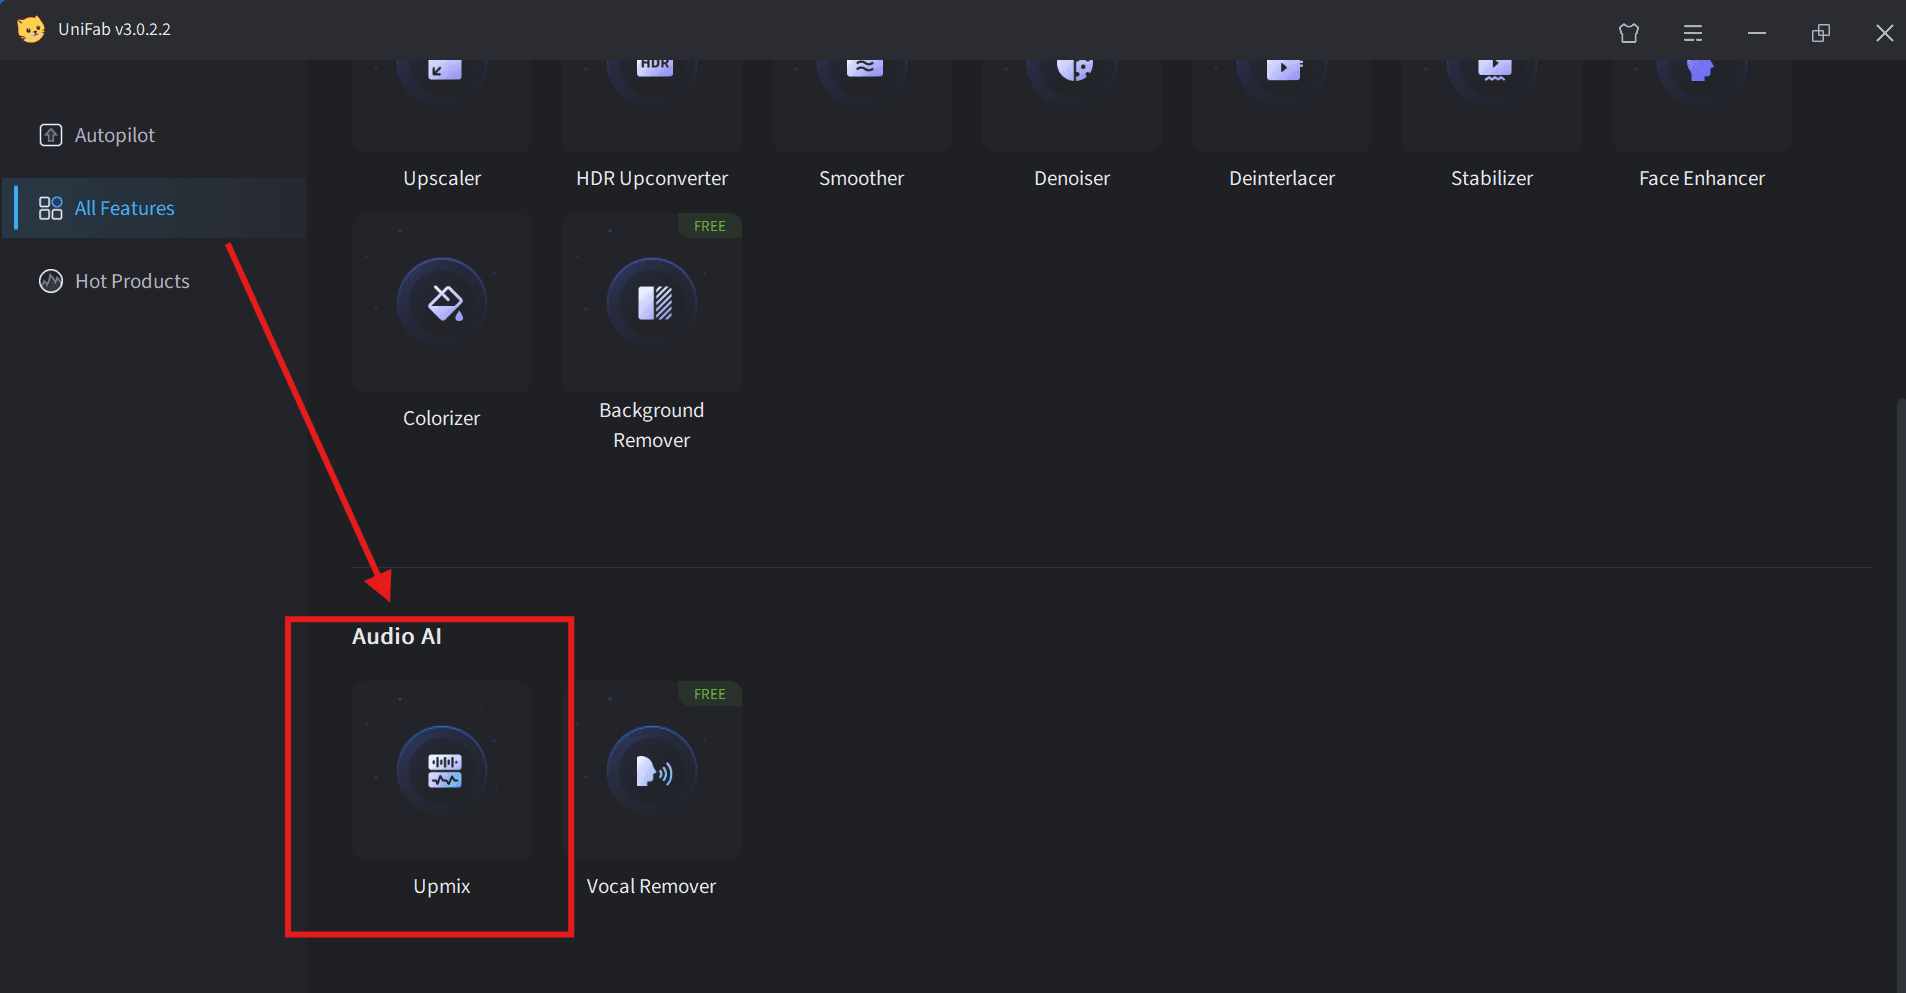This screenshot has width=1906, height=993.
Task: Click the Audio AI section heading
Action: pyautogui.click(x=397, y=636)
